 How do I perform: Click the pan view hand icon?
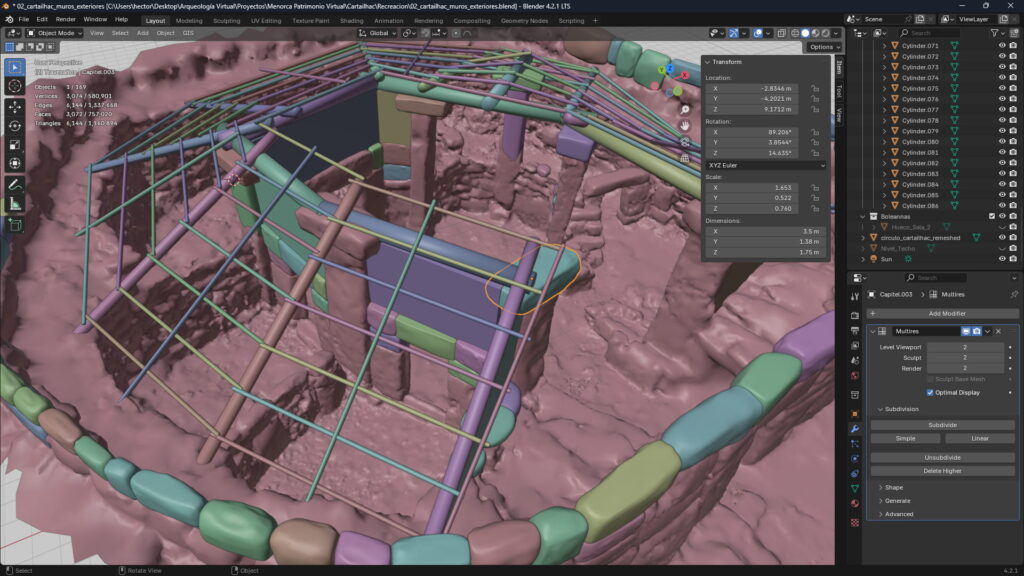click(684, 125)
